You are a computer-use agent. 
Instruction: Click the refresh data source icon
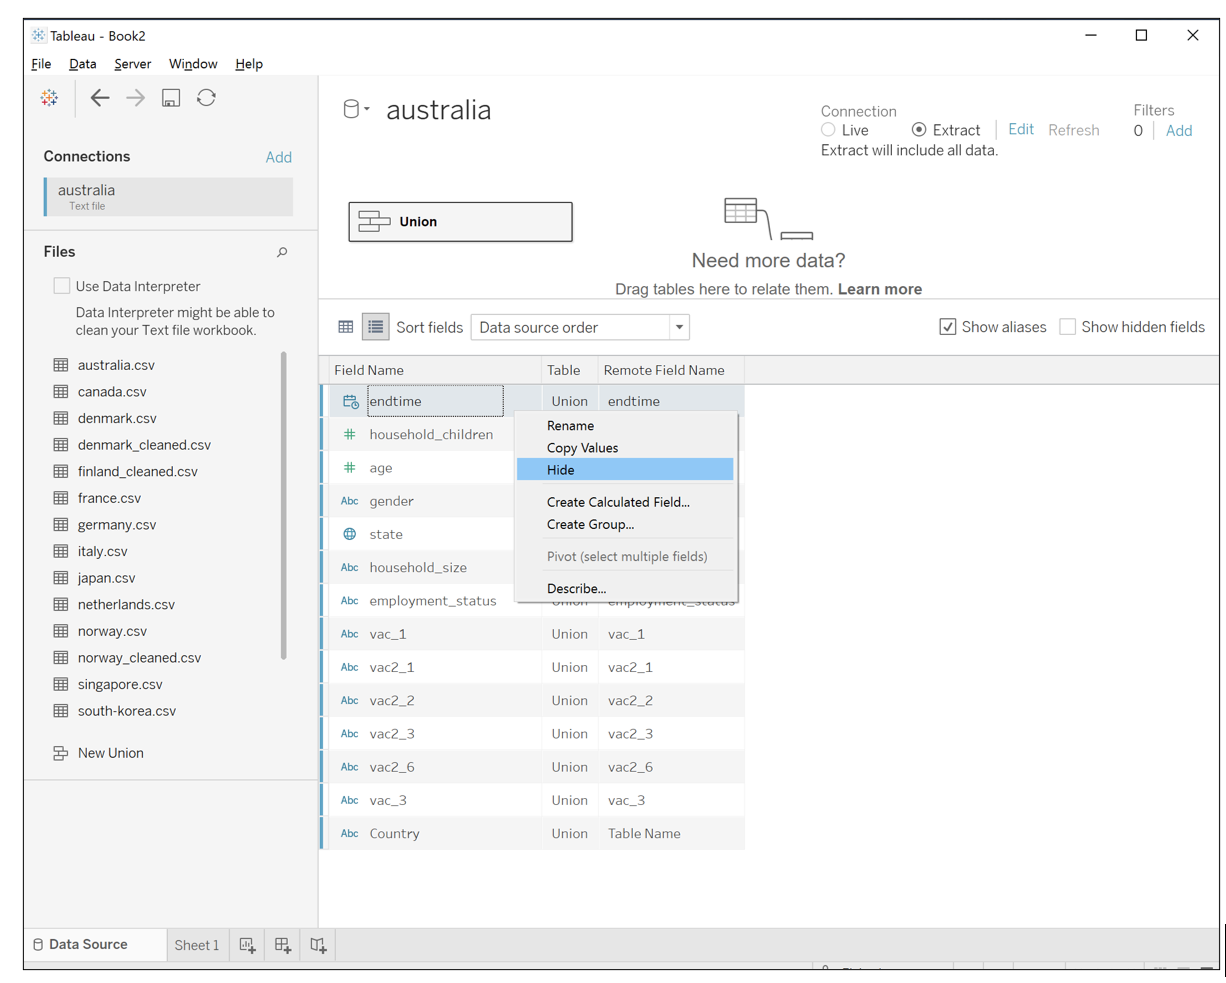coord(206,98)
